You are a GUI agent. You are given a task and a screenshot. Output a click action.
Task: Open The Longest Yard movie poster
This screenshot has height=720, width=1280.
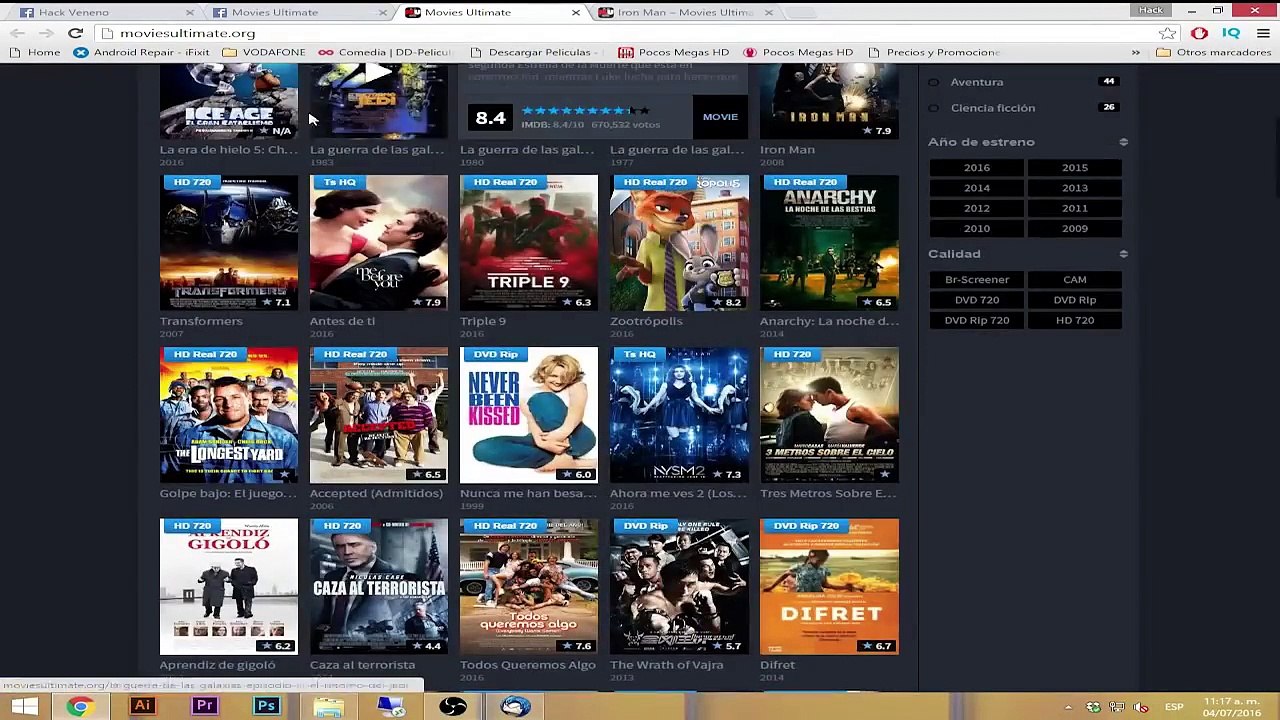[x=229, y=415]
